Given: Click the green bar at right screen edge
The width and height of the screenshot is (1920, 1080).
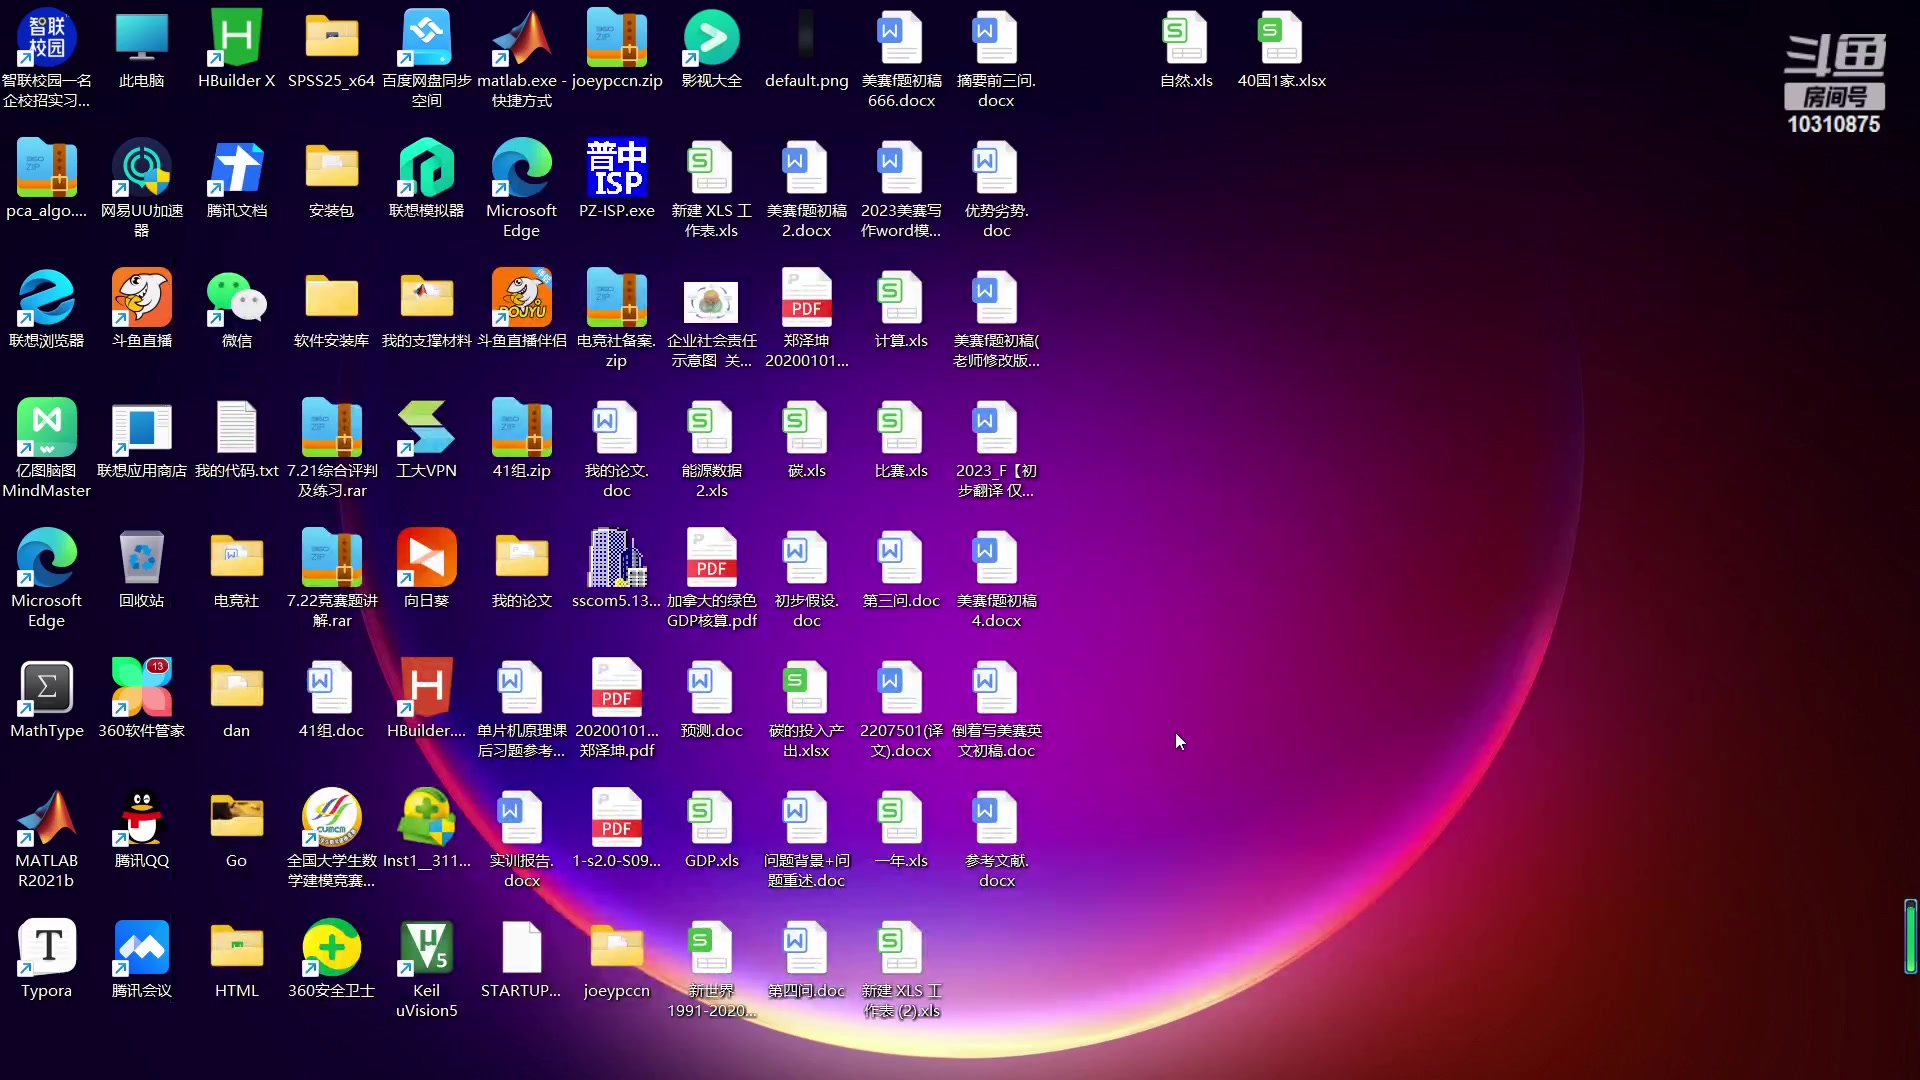Looking at the screenshot, I should pos(1910,936).
